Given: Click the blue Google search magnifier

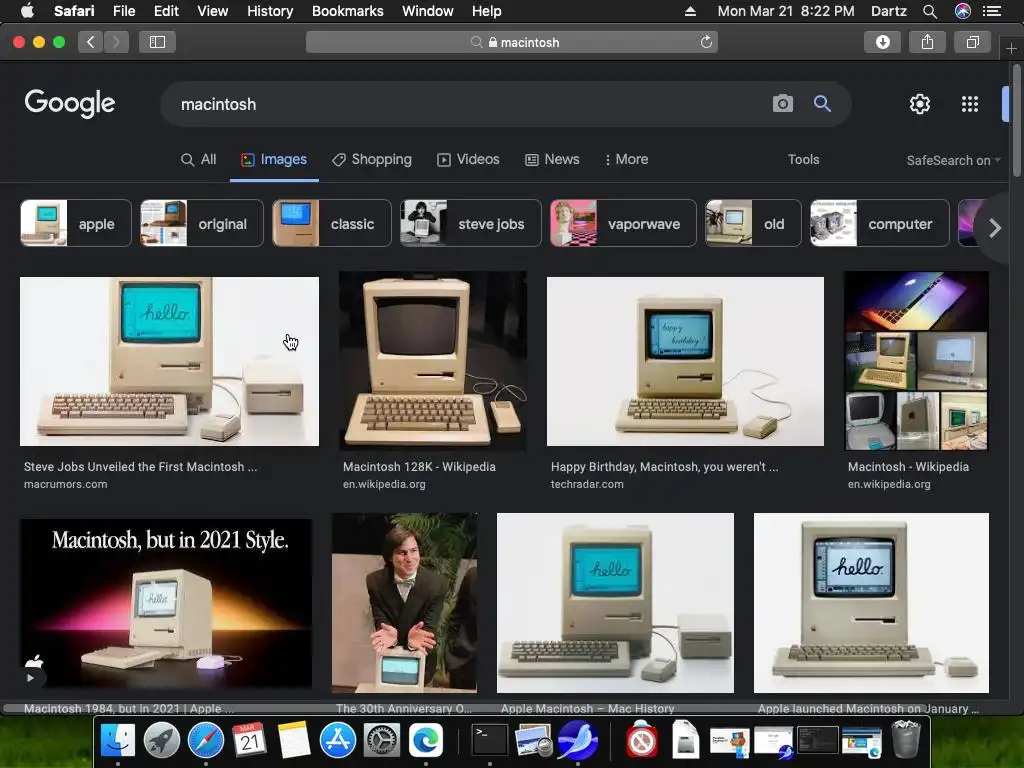Looking at the screenshot, I should (822, 104).
